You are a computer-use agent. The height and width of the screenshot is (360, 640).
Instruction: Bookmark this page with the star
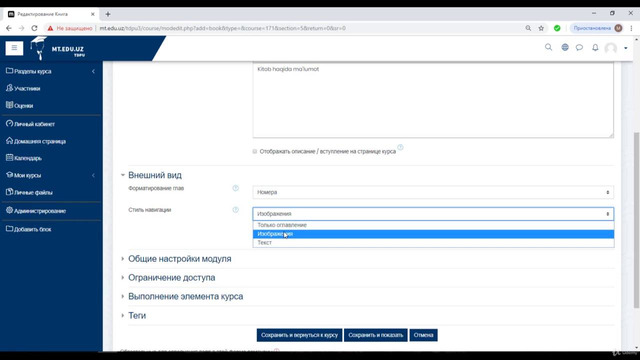[541, 28]
